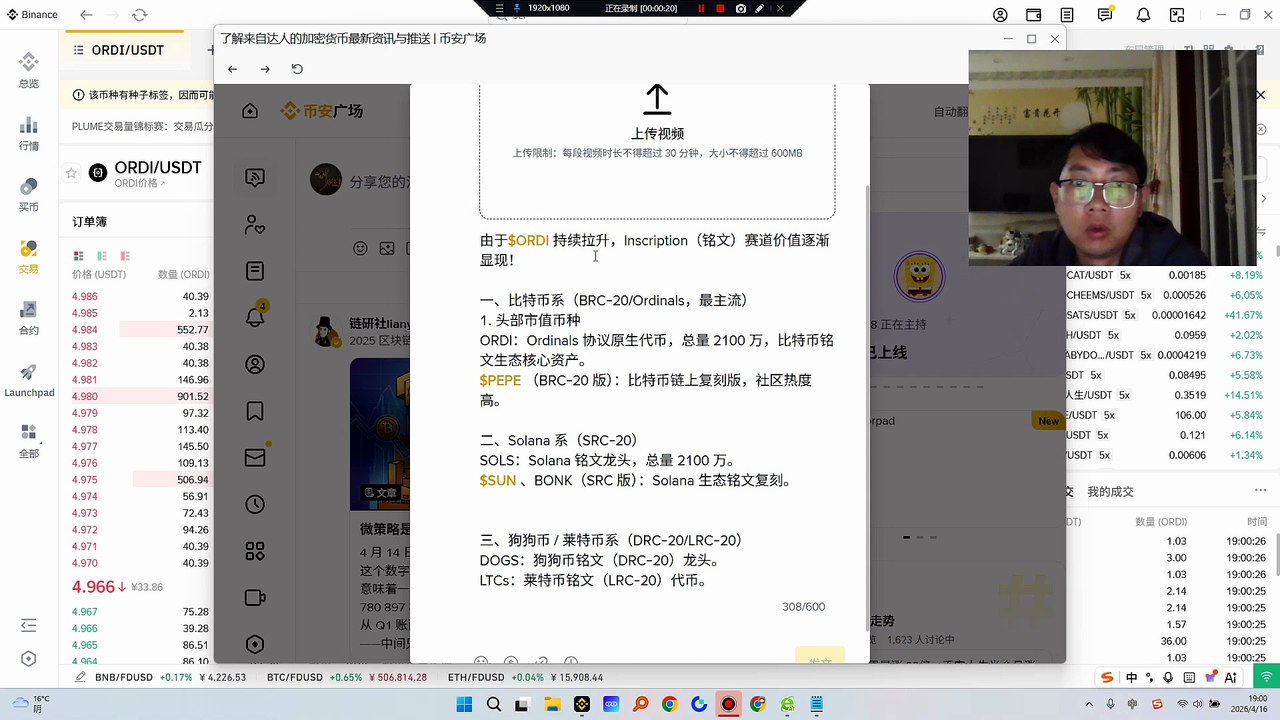Viewport: 1280px width, 720px height.
Task: Open the profile icon in 币安广场 sidebar
Action: (255, 364)
